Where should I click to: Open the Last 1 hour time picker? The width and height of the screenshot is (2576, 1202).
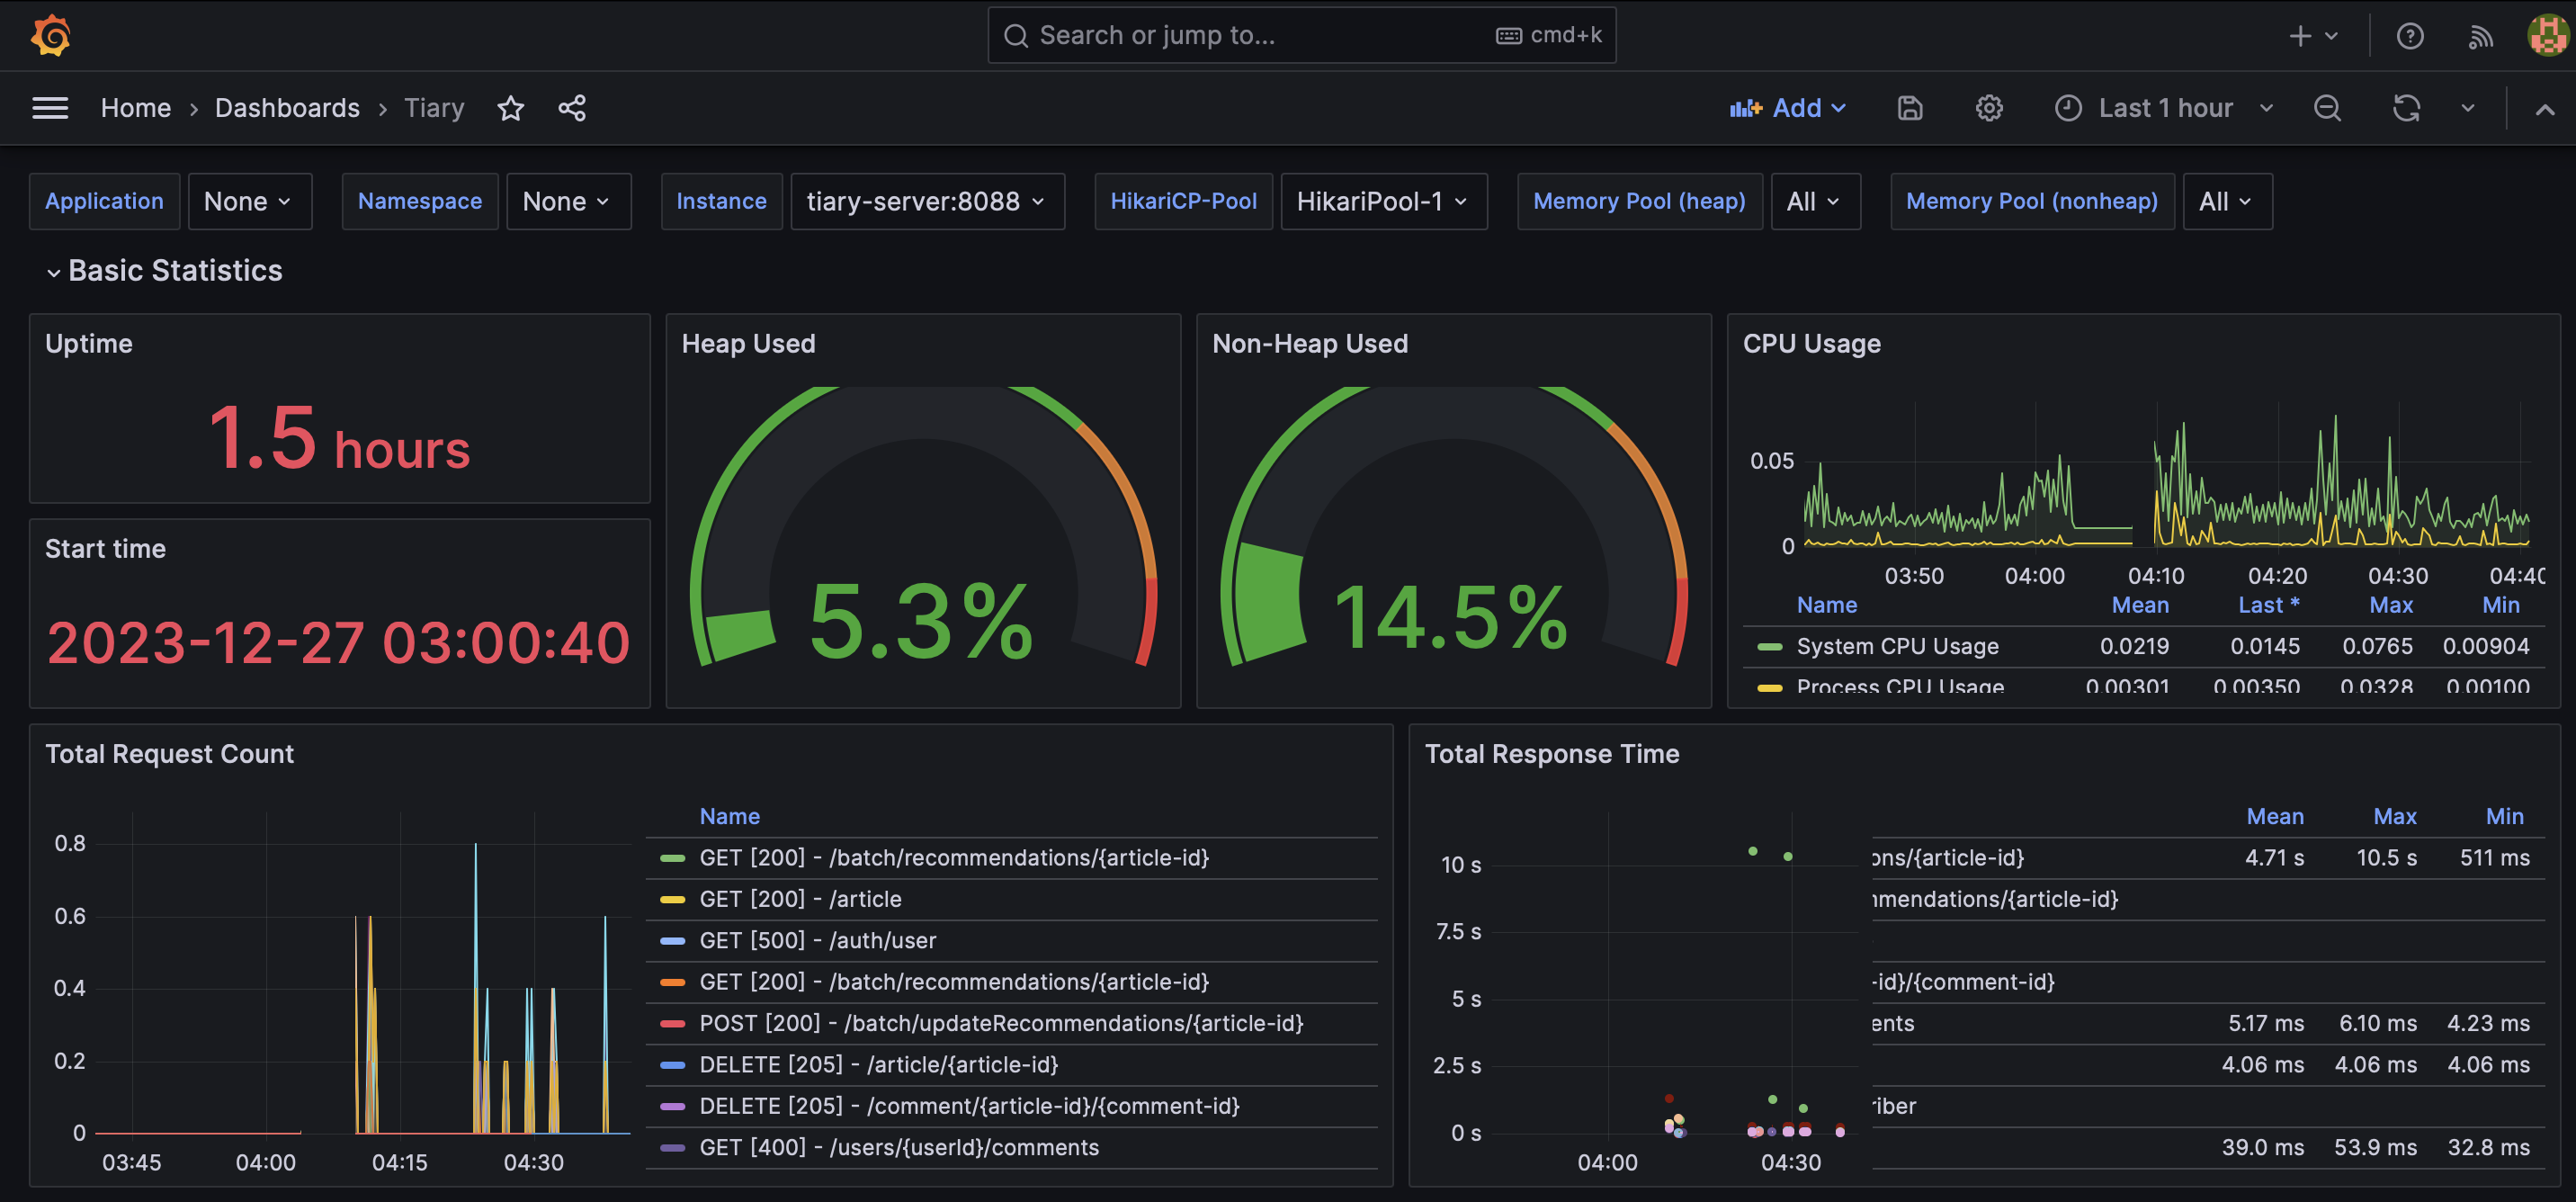pos(2164,108)
